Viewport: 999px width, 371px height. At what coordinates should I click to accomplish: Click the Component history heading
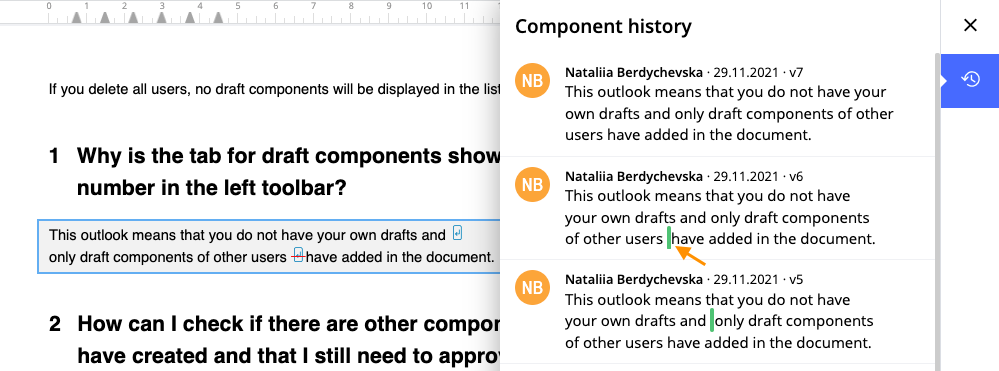coord(603,26)
